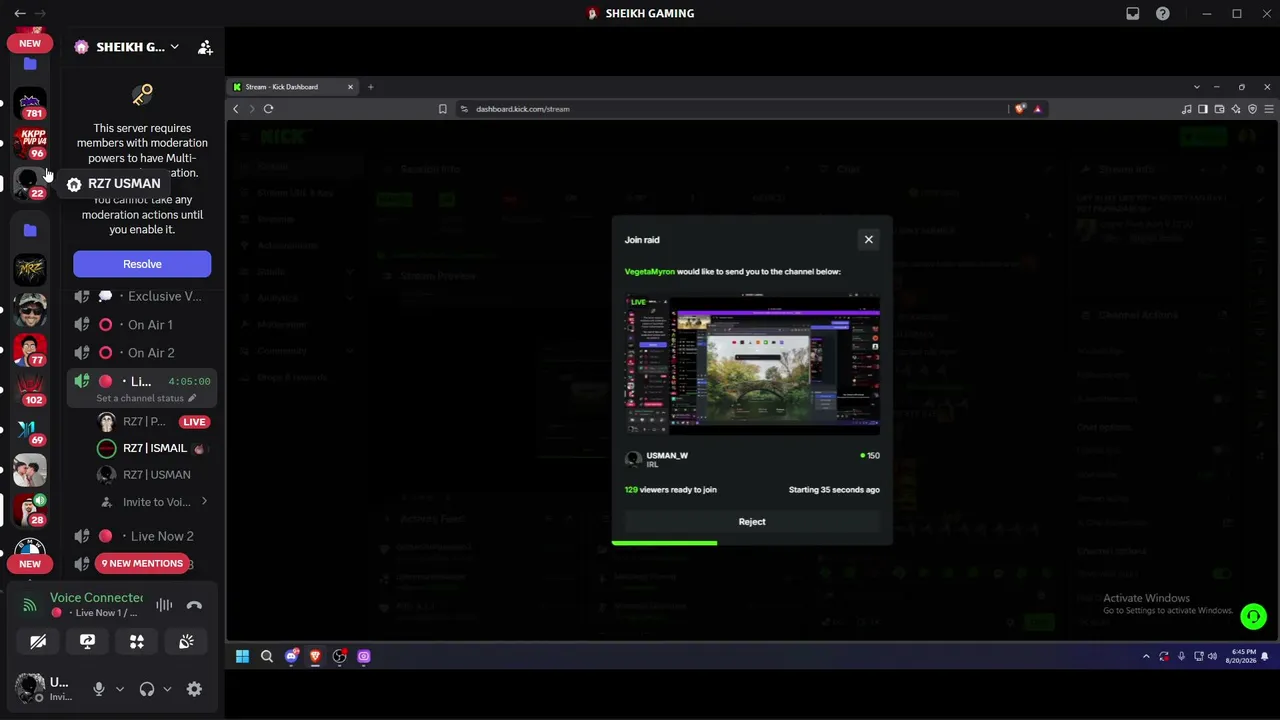Join the On Air 2 voice channel
The image size is (1280, 720).
pos(140,353)
